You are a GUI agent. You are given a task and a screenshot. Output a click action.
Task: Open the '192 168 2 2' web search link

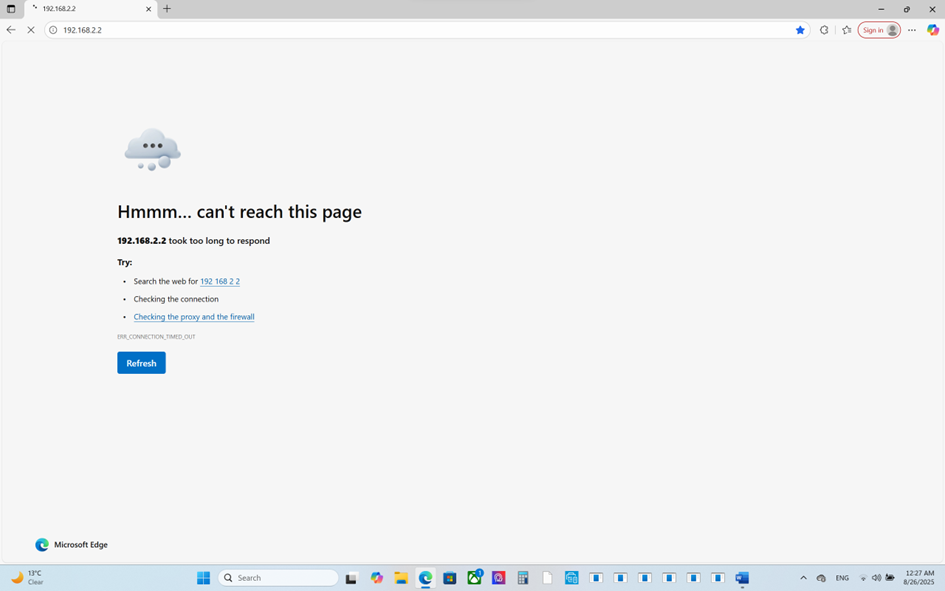(220, 281)
